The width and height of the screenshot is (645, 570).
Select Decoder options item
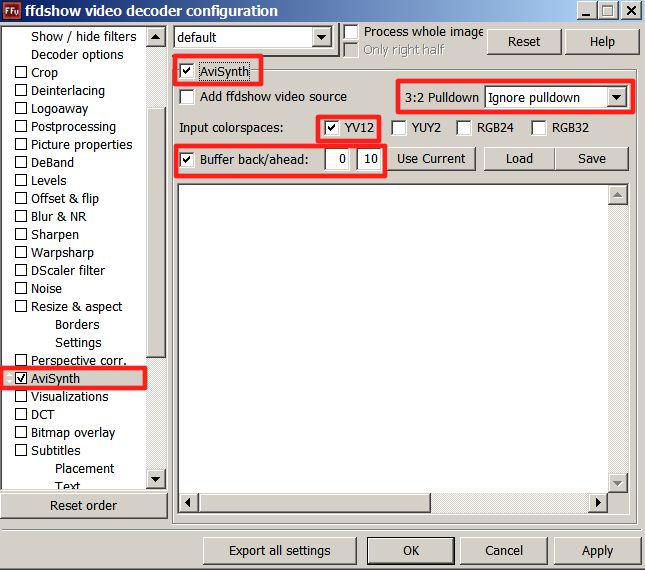(77, 55)
